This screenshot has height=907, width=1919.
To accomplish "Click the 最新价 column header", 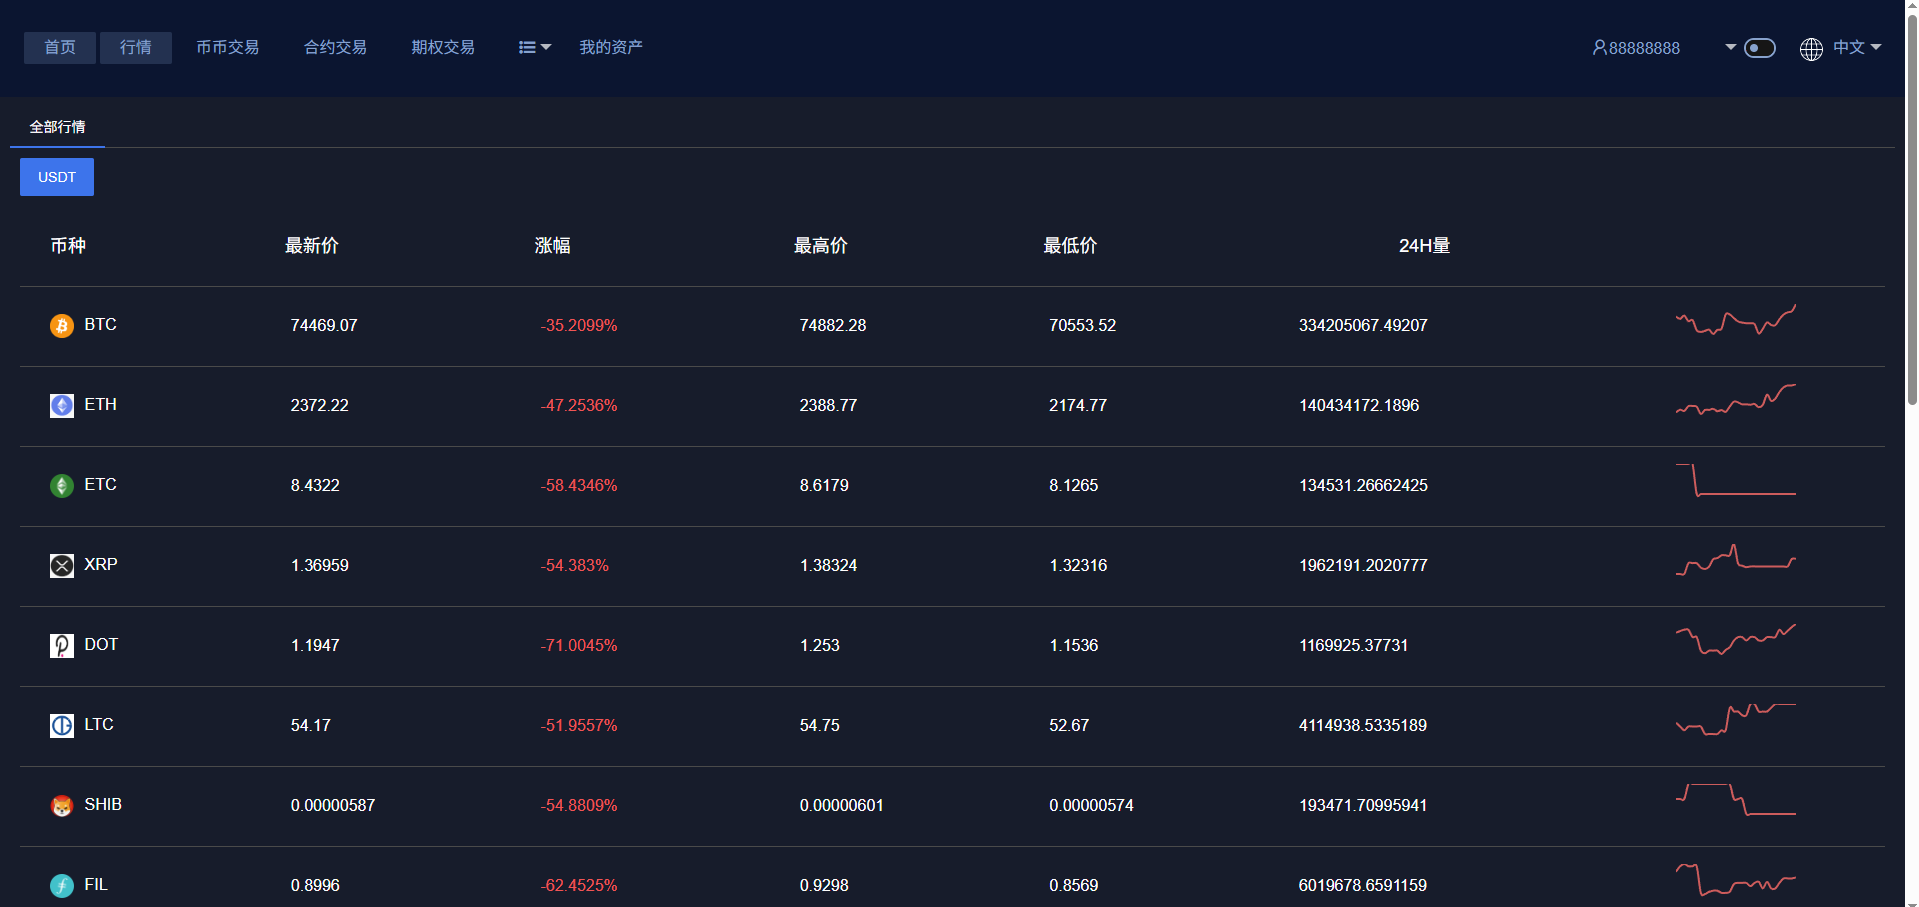I will click(312, 246).
